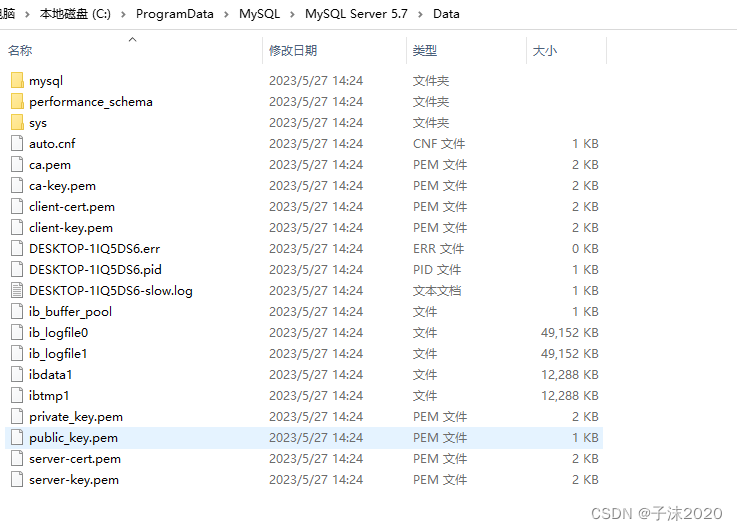Click the ib_logfile1 file icon

[x=17, y=353]
